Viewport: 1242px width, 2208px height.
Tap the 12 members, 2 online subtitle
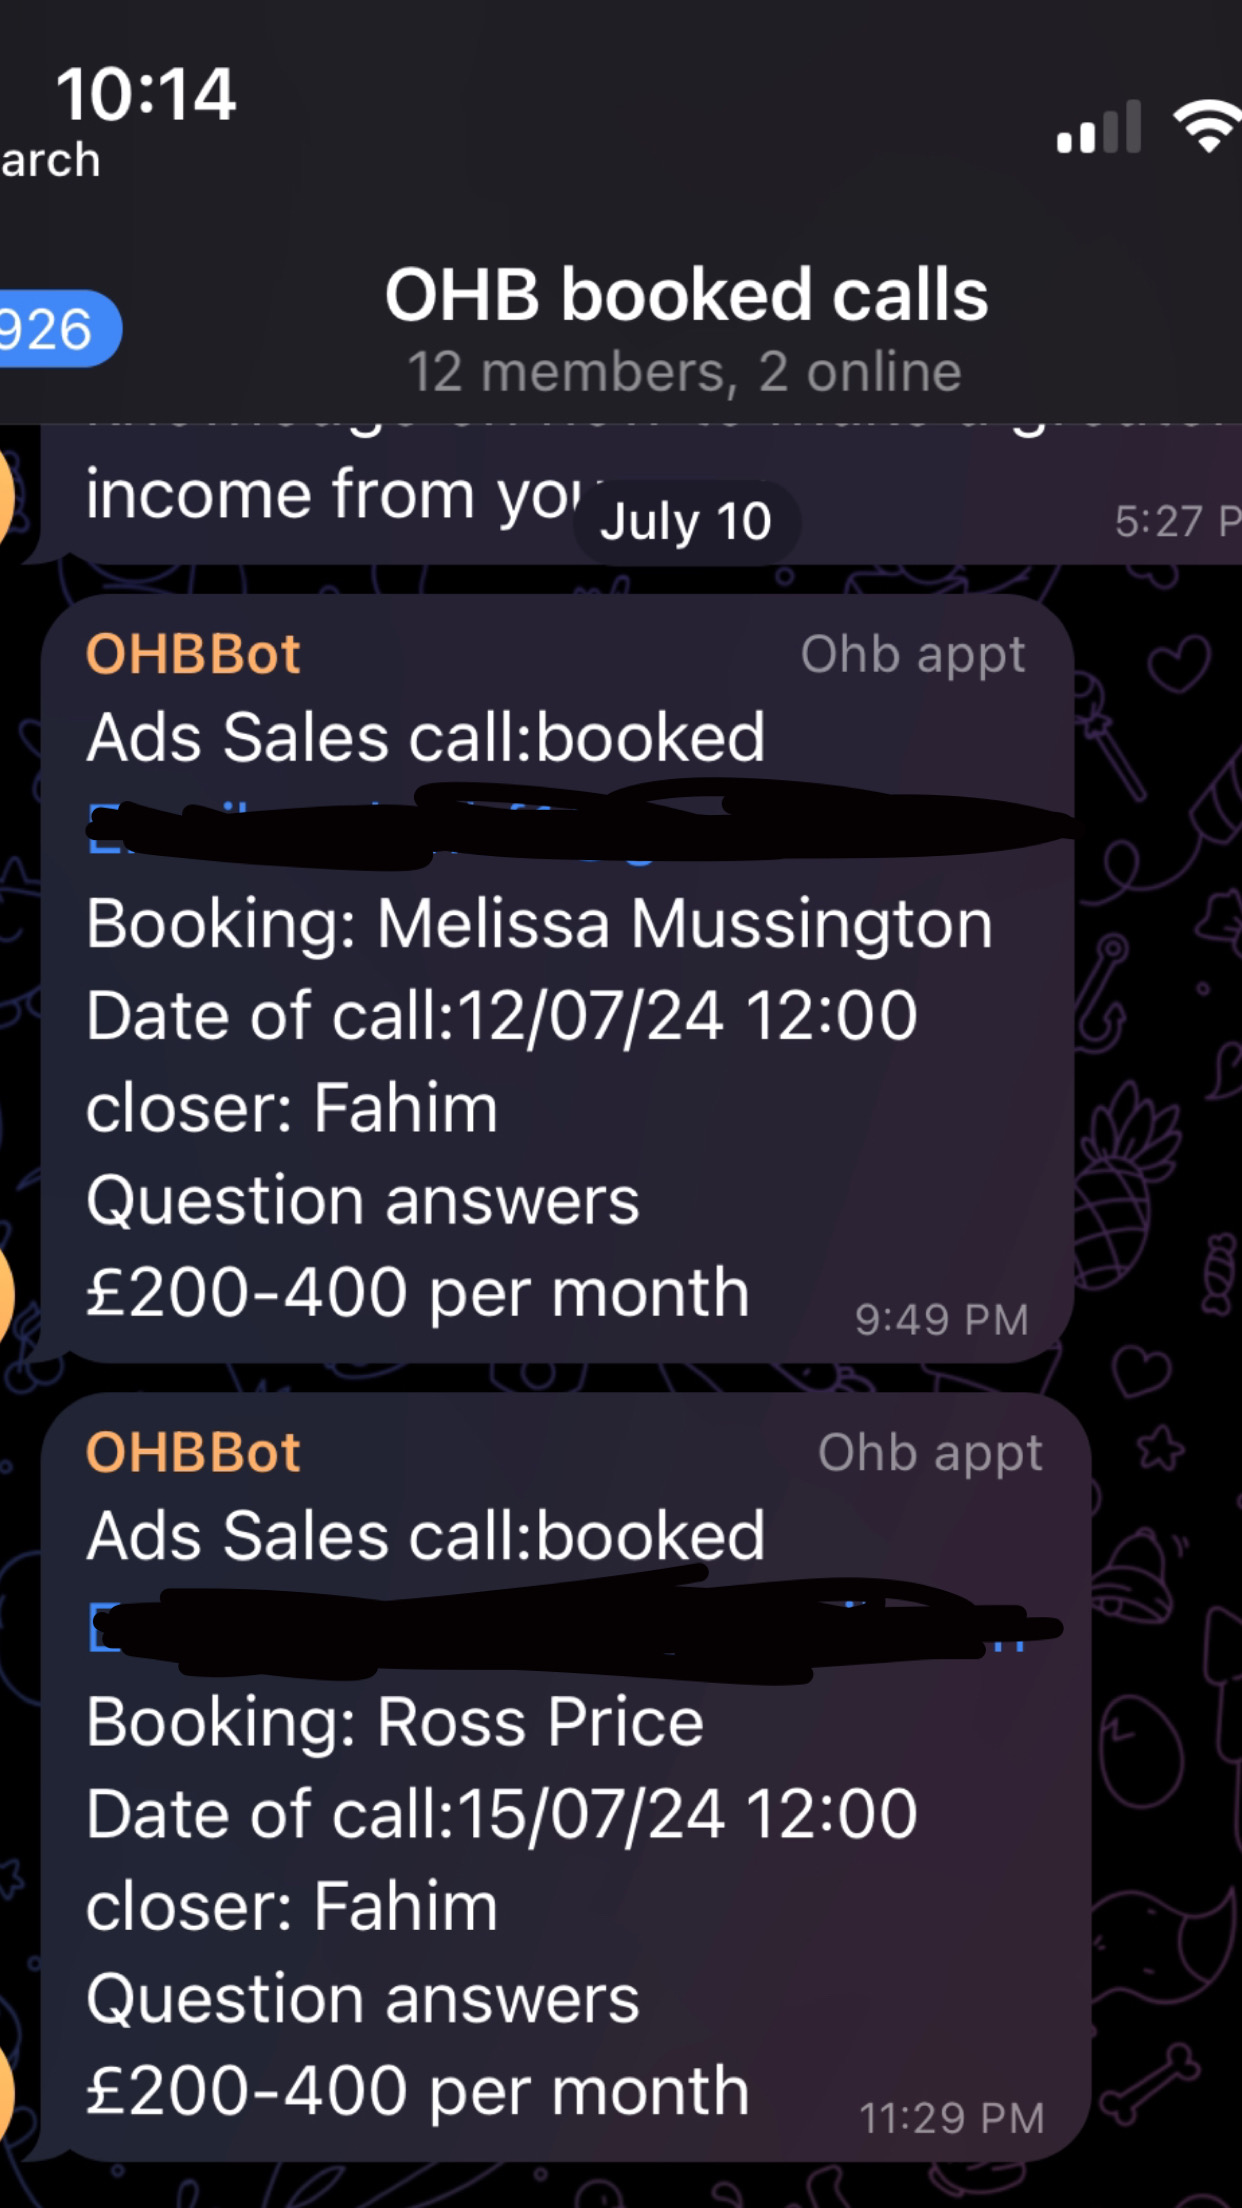[x=684, y=372]
